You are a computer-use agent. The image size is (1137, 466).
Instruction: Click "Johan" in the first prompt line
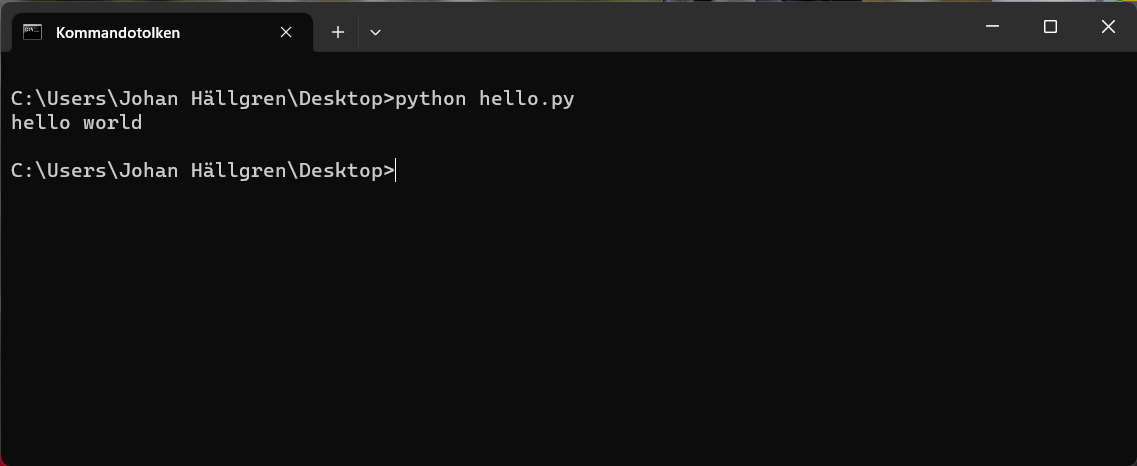coord(148,99)
